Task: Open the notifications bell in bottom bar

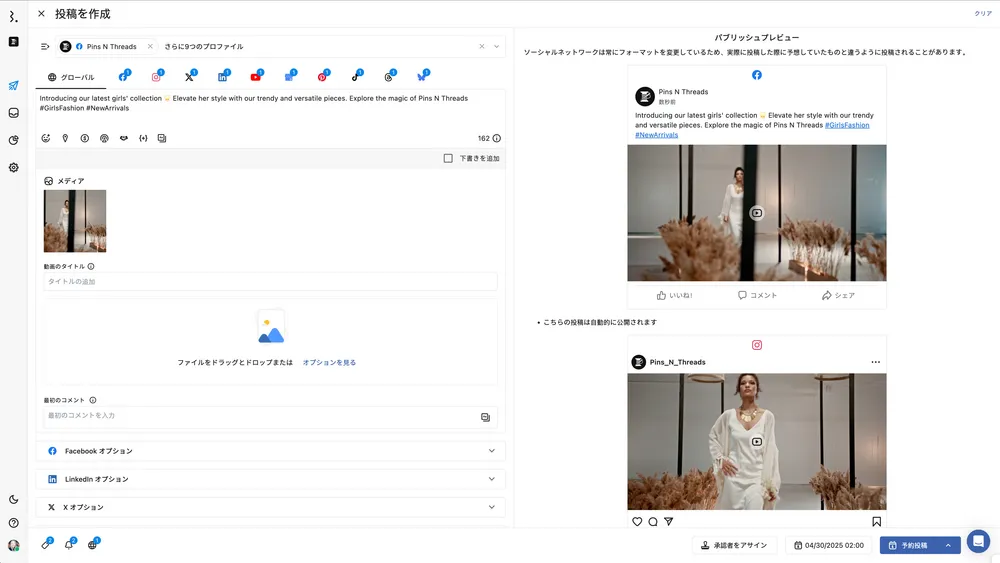Action: [70, 544]
